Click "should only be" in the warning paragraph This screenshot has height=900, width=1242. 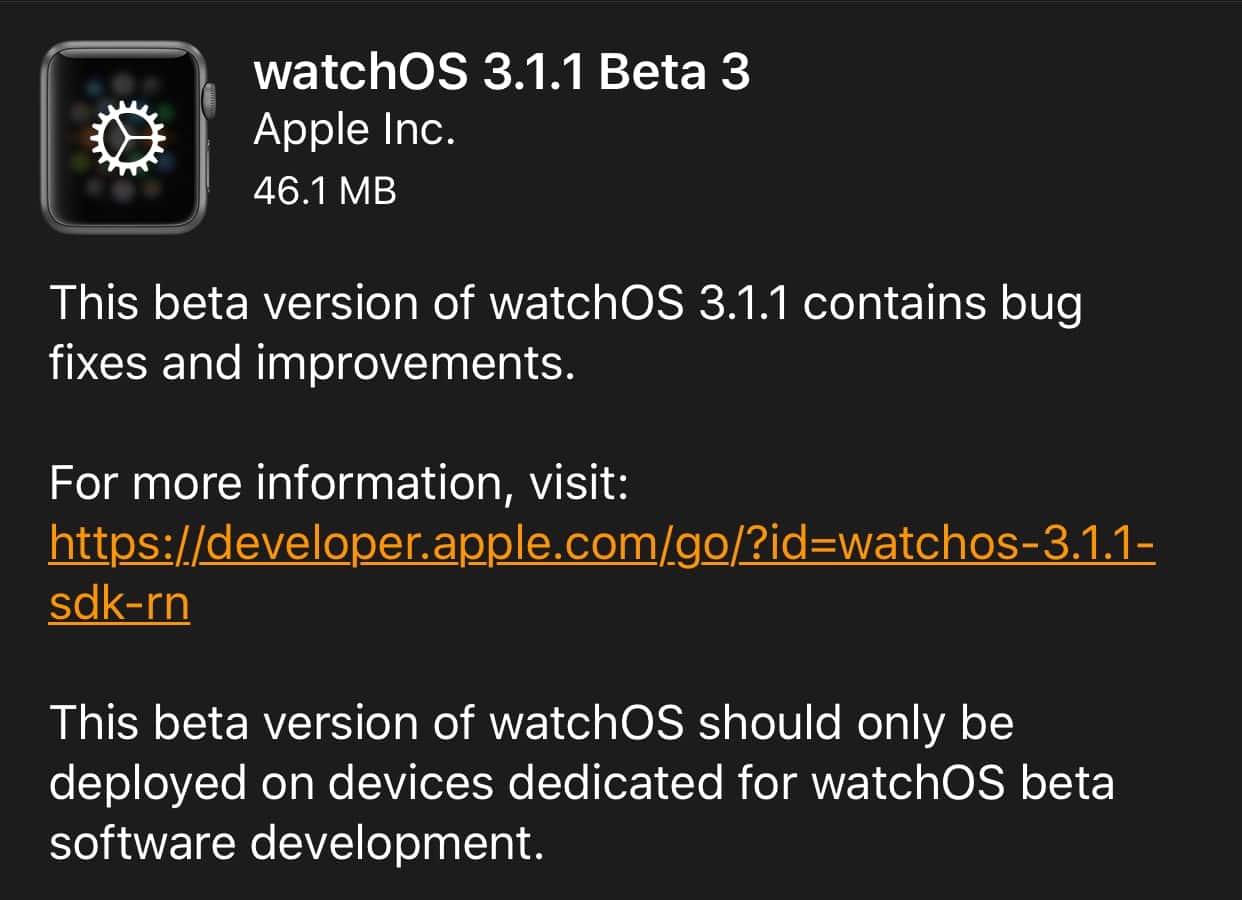856,724
